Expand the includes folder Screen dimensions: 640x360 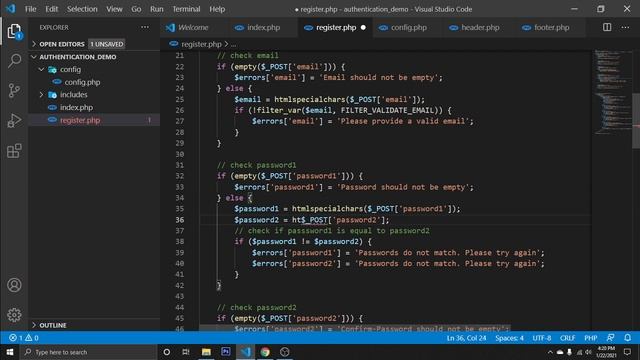coord(41,95)
